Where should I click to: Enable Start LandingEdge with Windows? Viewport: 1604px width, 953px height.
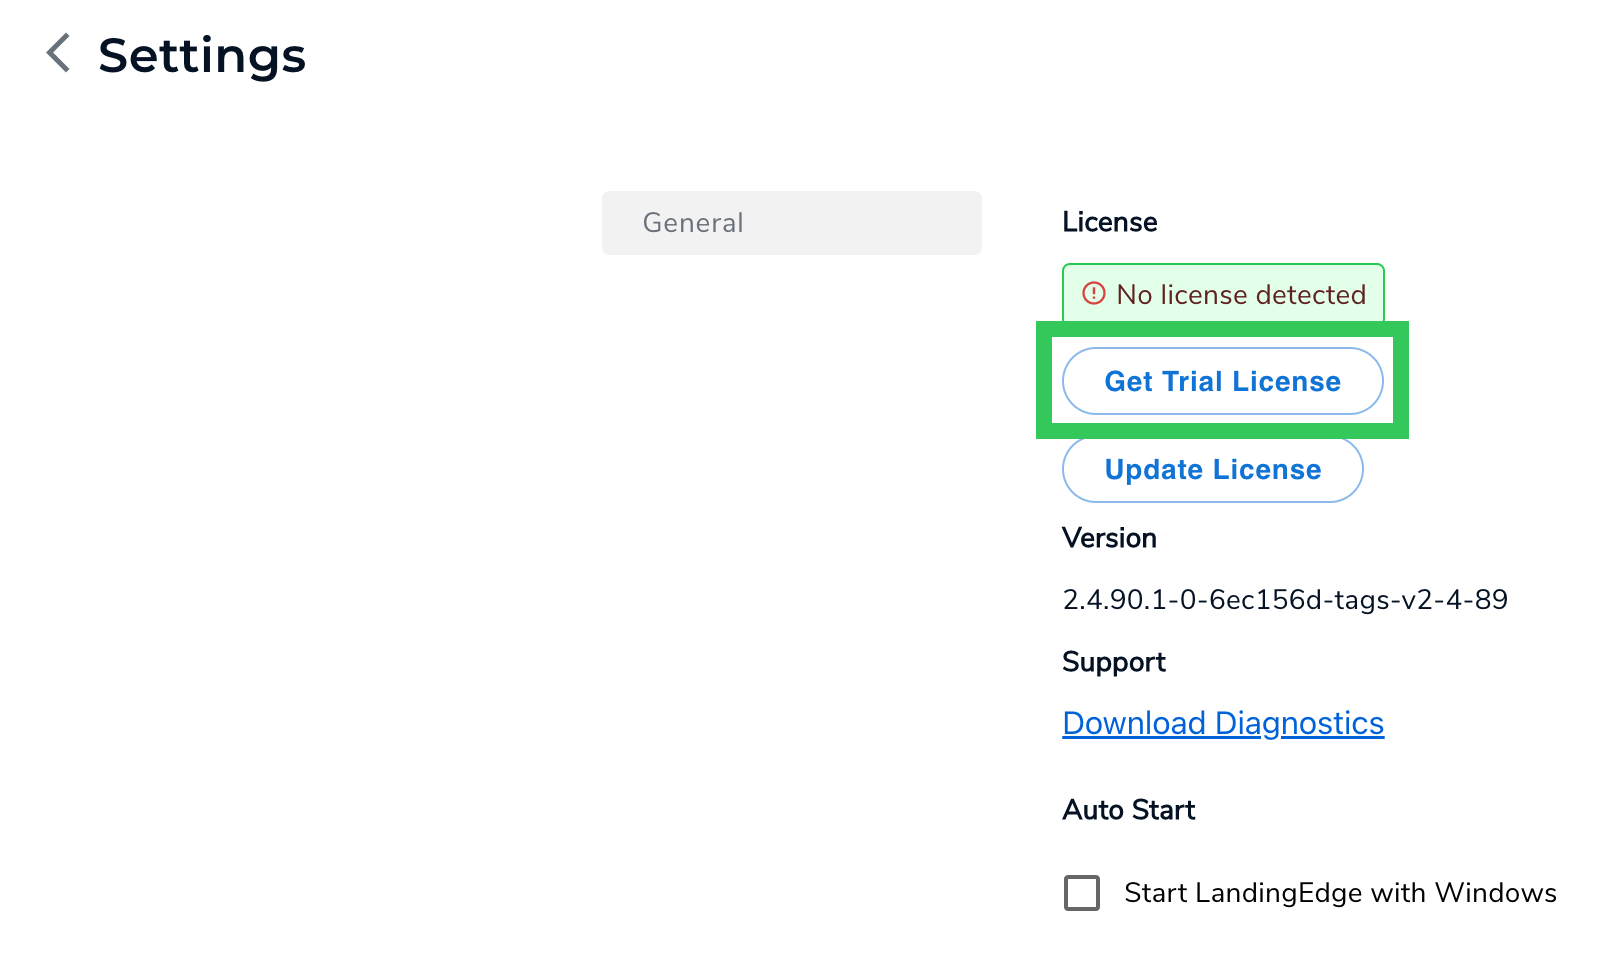[x=1081, y=893]
